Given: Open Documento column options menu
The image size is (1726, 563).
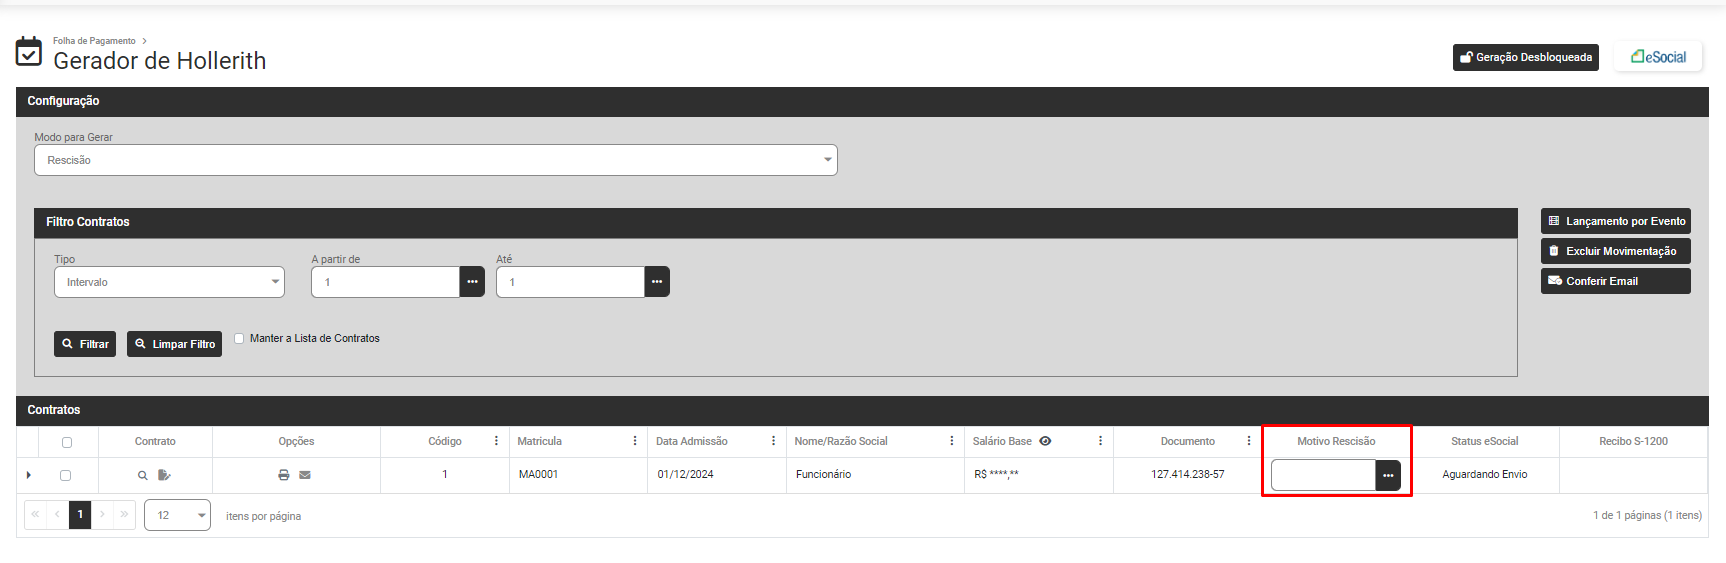Looking at the screenshot, I should point(1249,441).
